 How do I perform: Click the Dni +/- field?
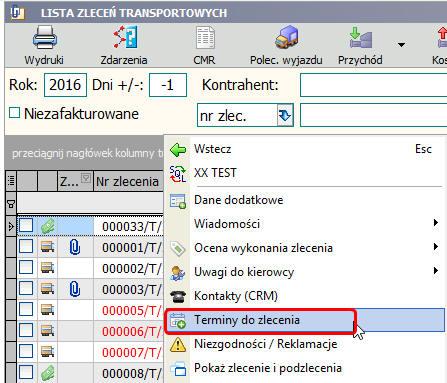[168, 85]
